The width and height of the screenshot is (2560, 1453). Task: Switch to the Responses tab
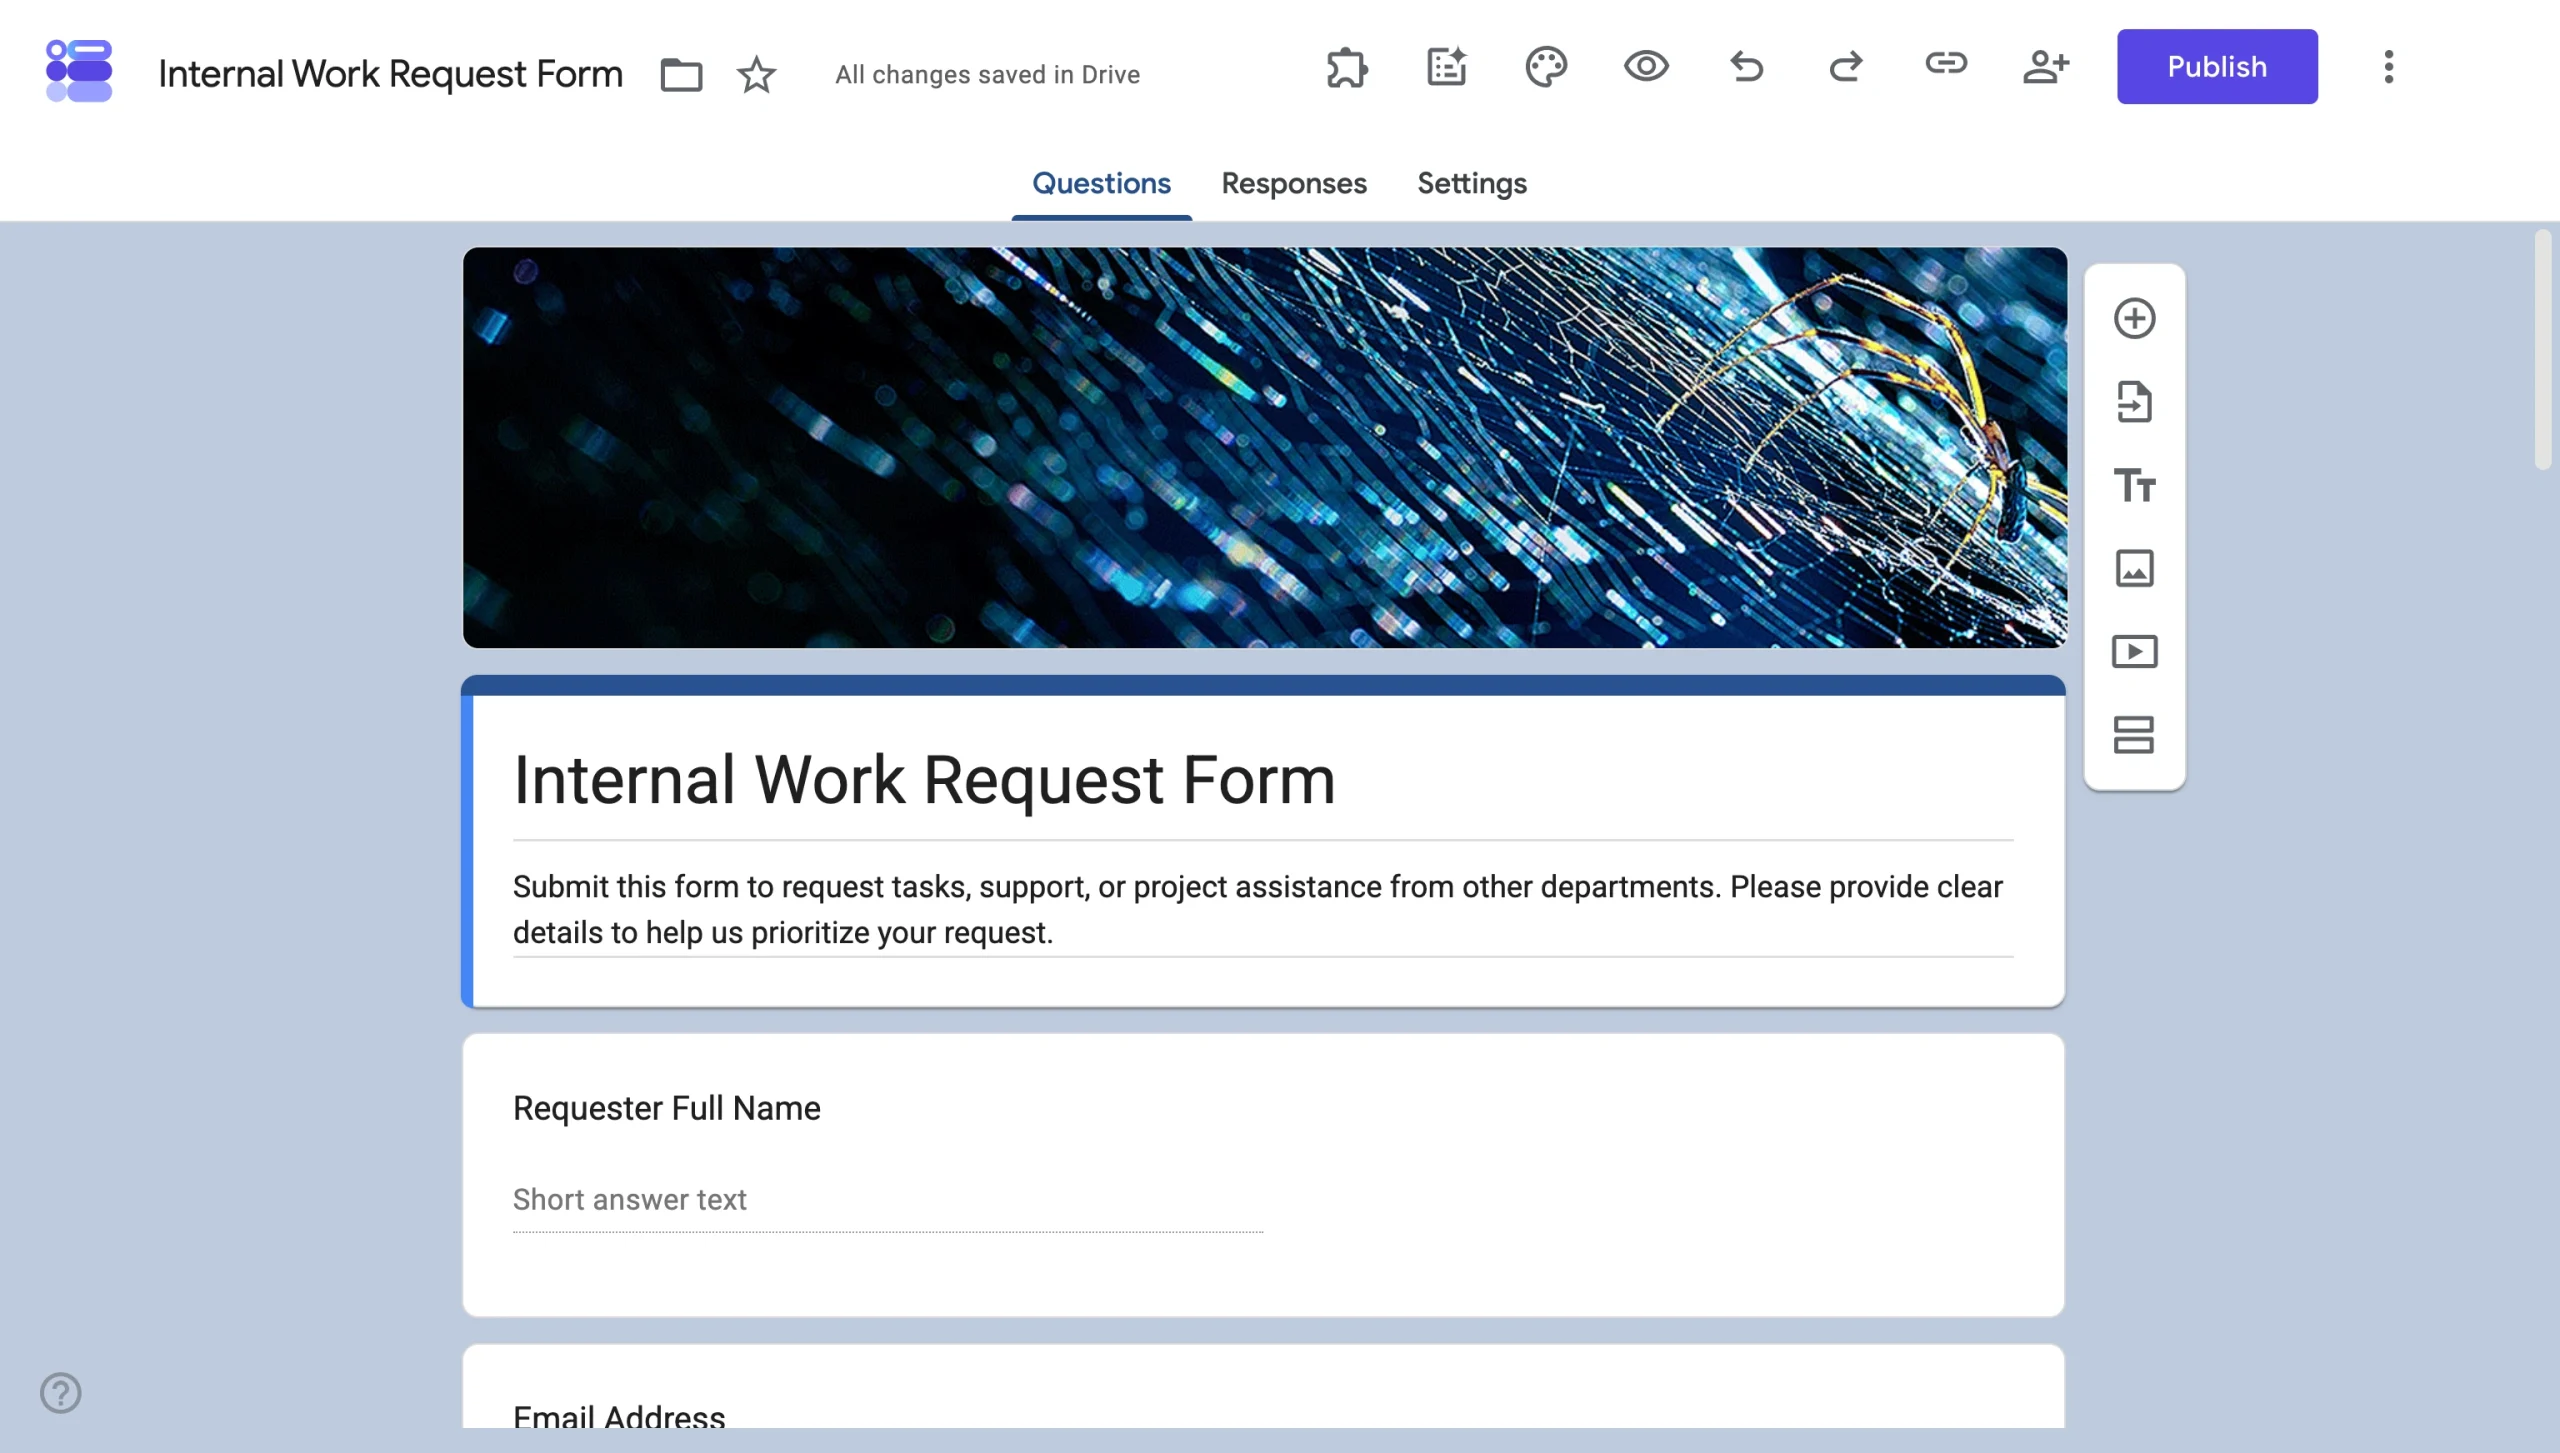1294,184
